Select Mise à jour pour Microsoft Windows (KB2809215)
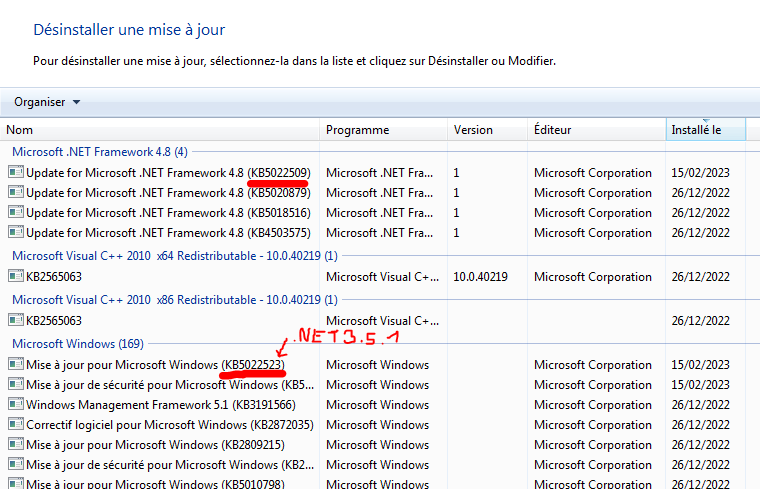Screen dimensions: 760x489 [156, 444]
